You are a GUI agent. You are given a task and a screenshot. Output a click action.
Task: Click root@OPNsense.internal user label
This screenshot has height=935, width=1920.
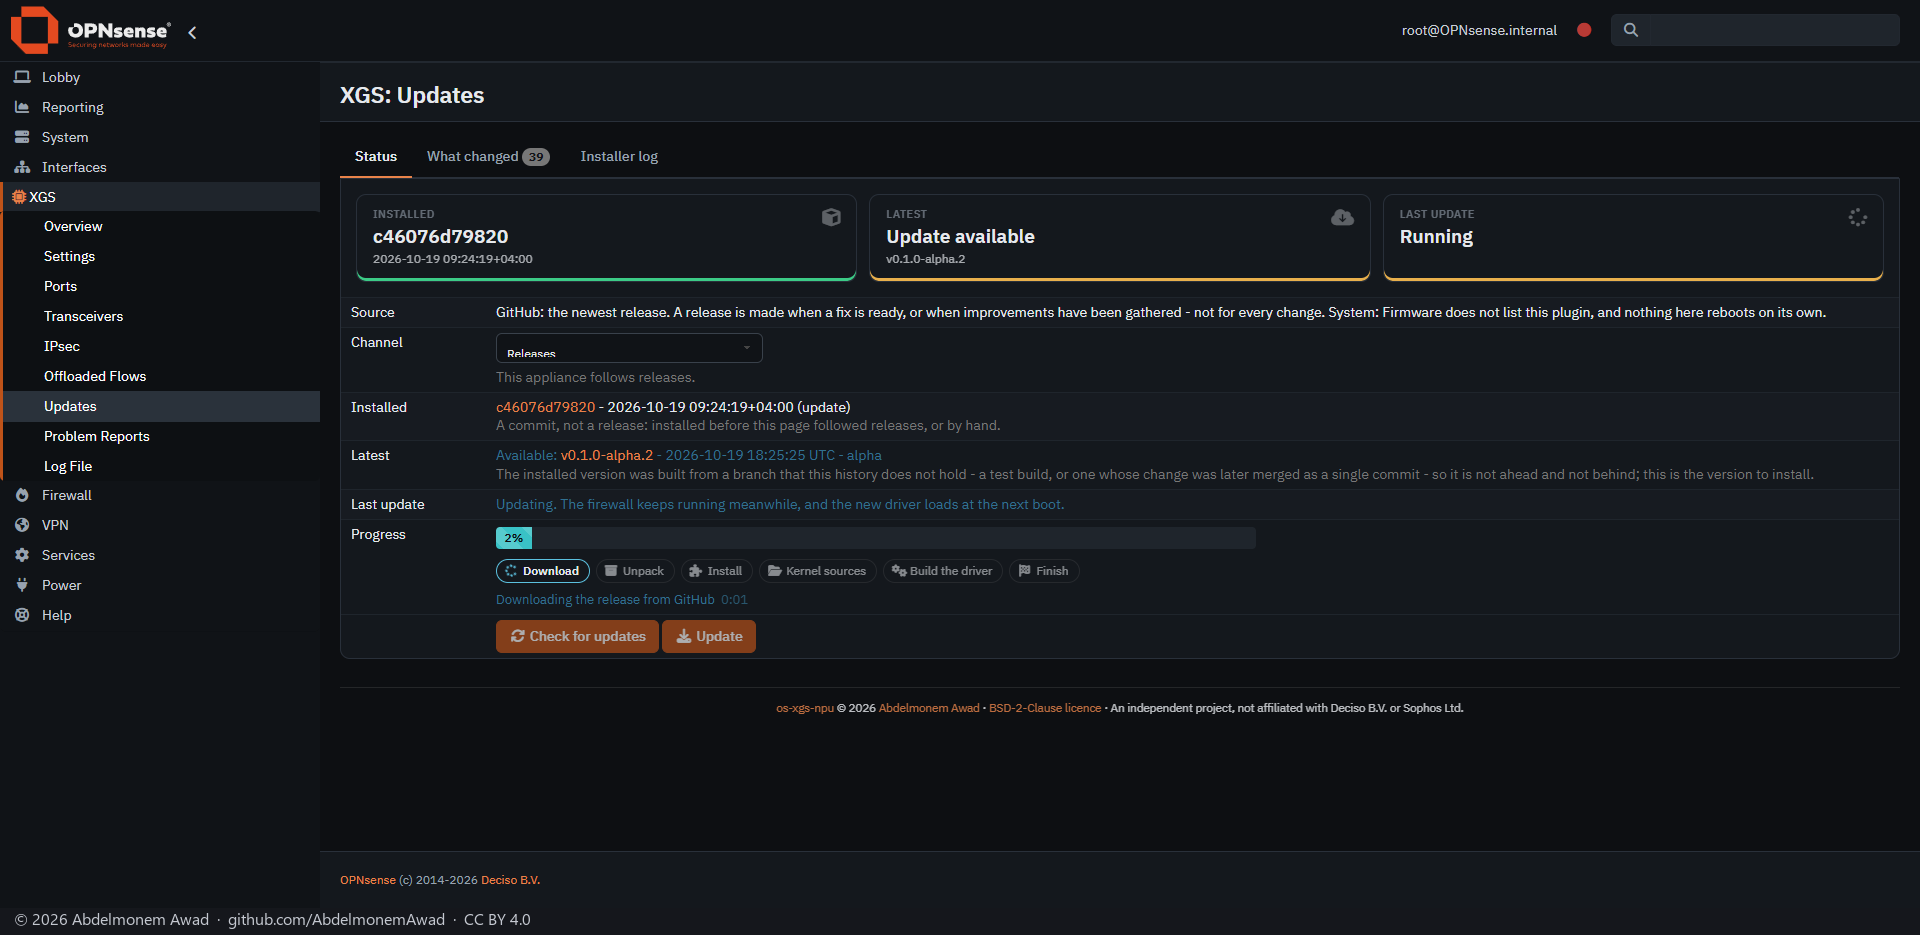(x=1479, y=30)
